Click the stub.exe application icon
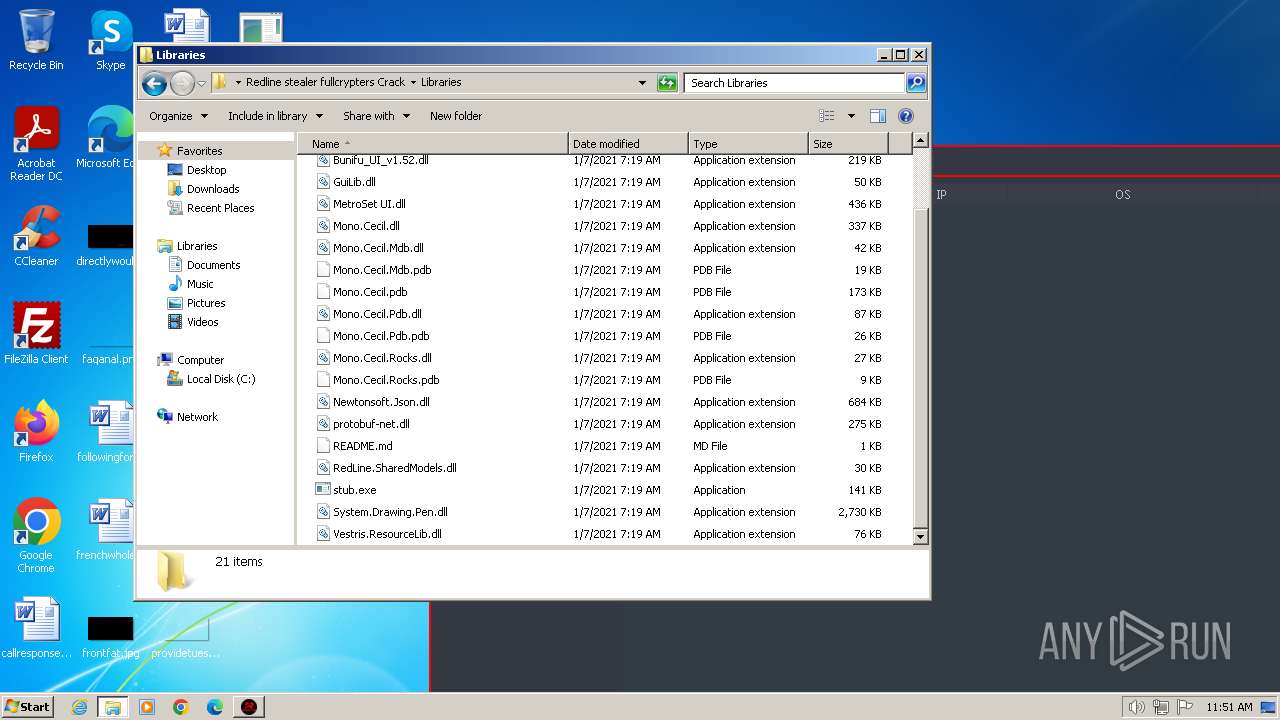1280x720 pixels. pyautogui.click(x=323, y=490)
